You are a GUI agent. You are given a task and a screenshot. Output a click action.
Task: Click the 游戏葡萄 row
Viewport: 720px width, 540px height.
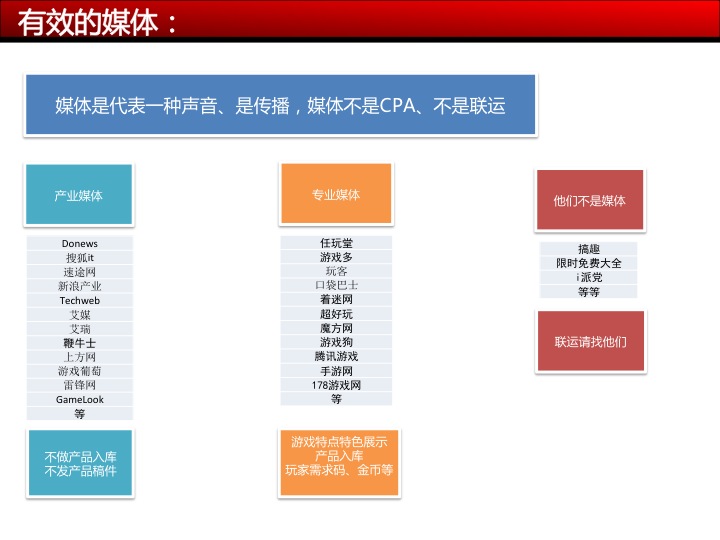click(80, 371)
